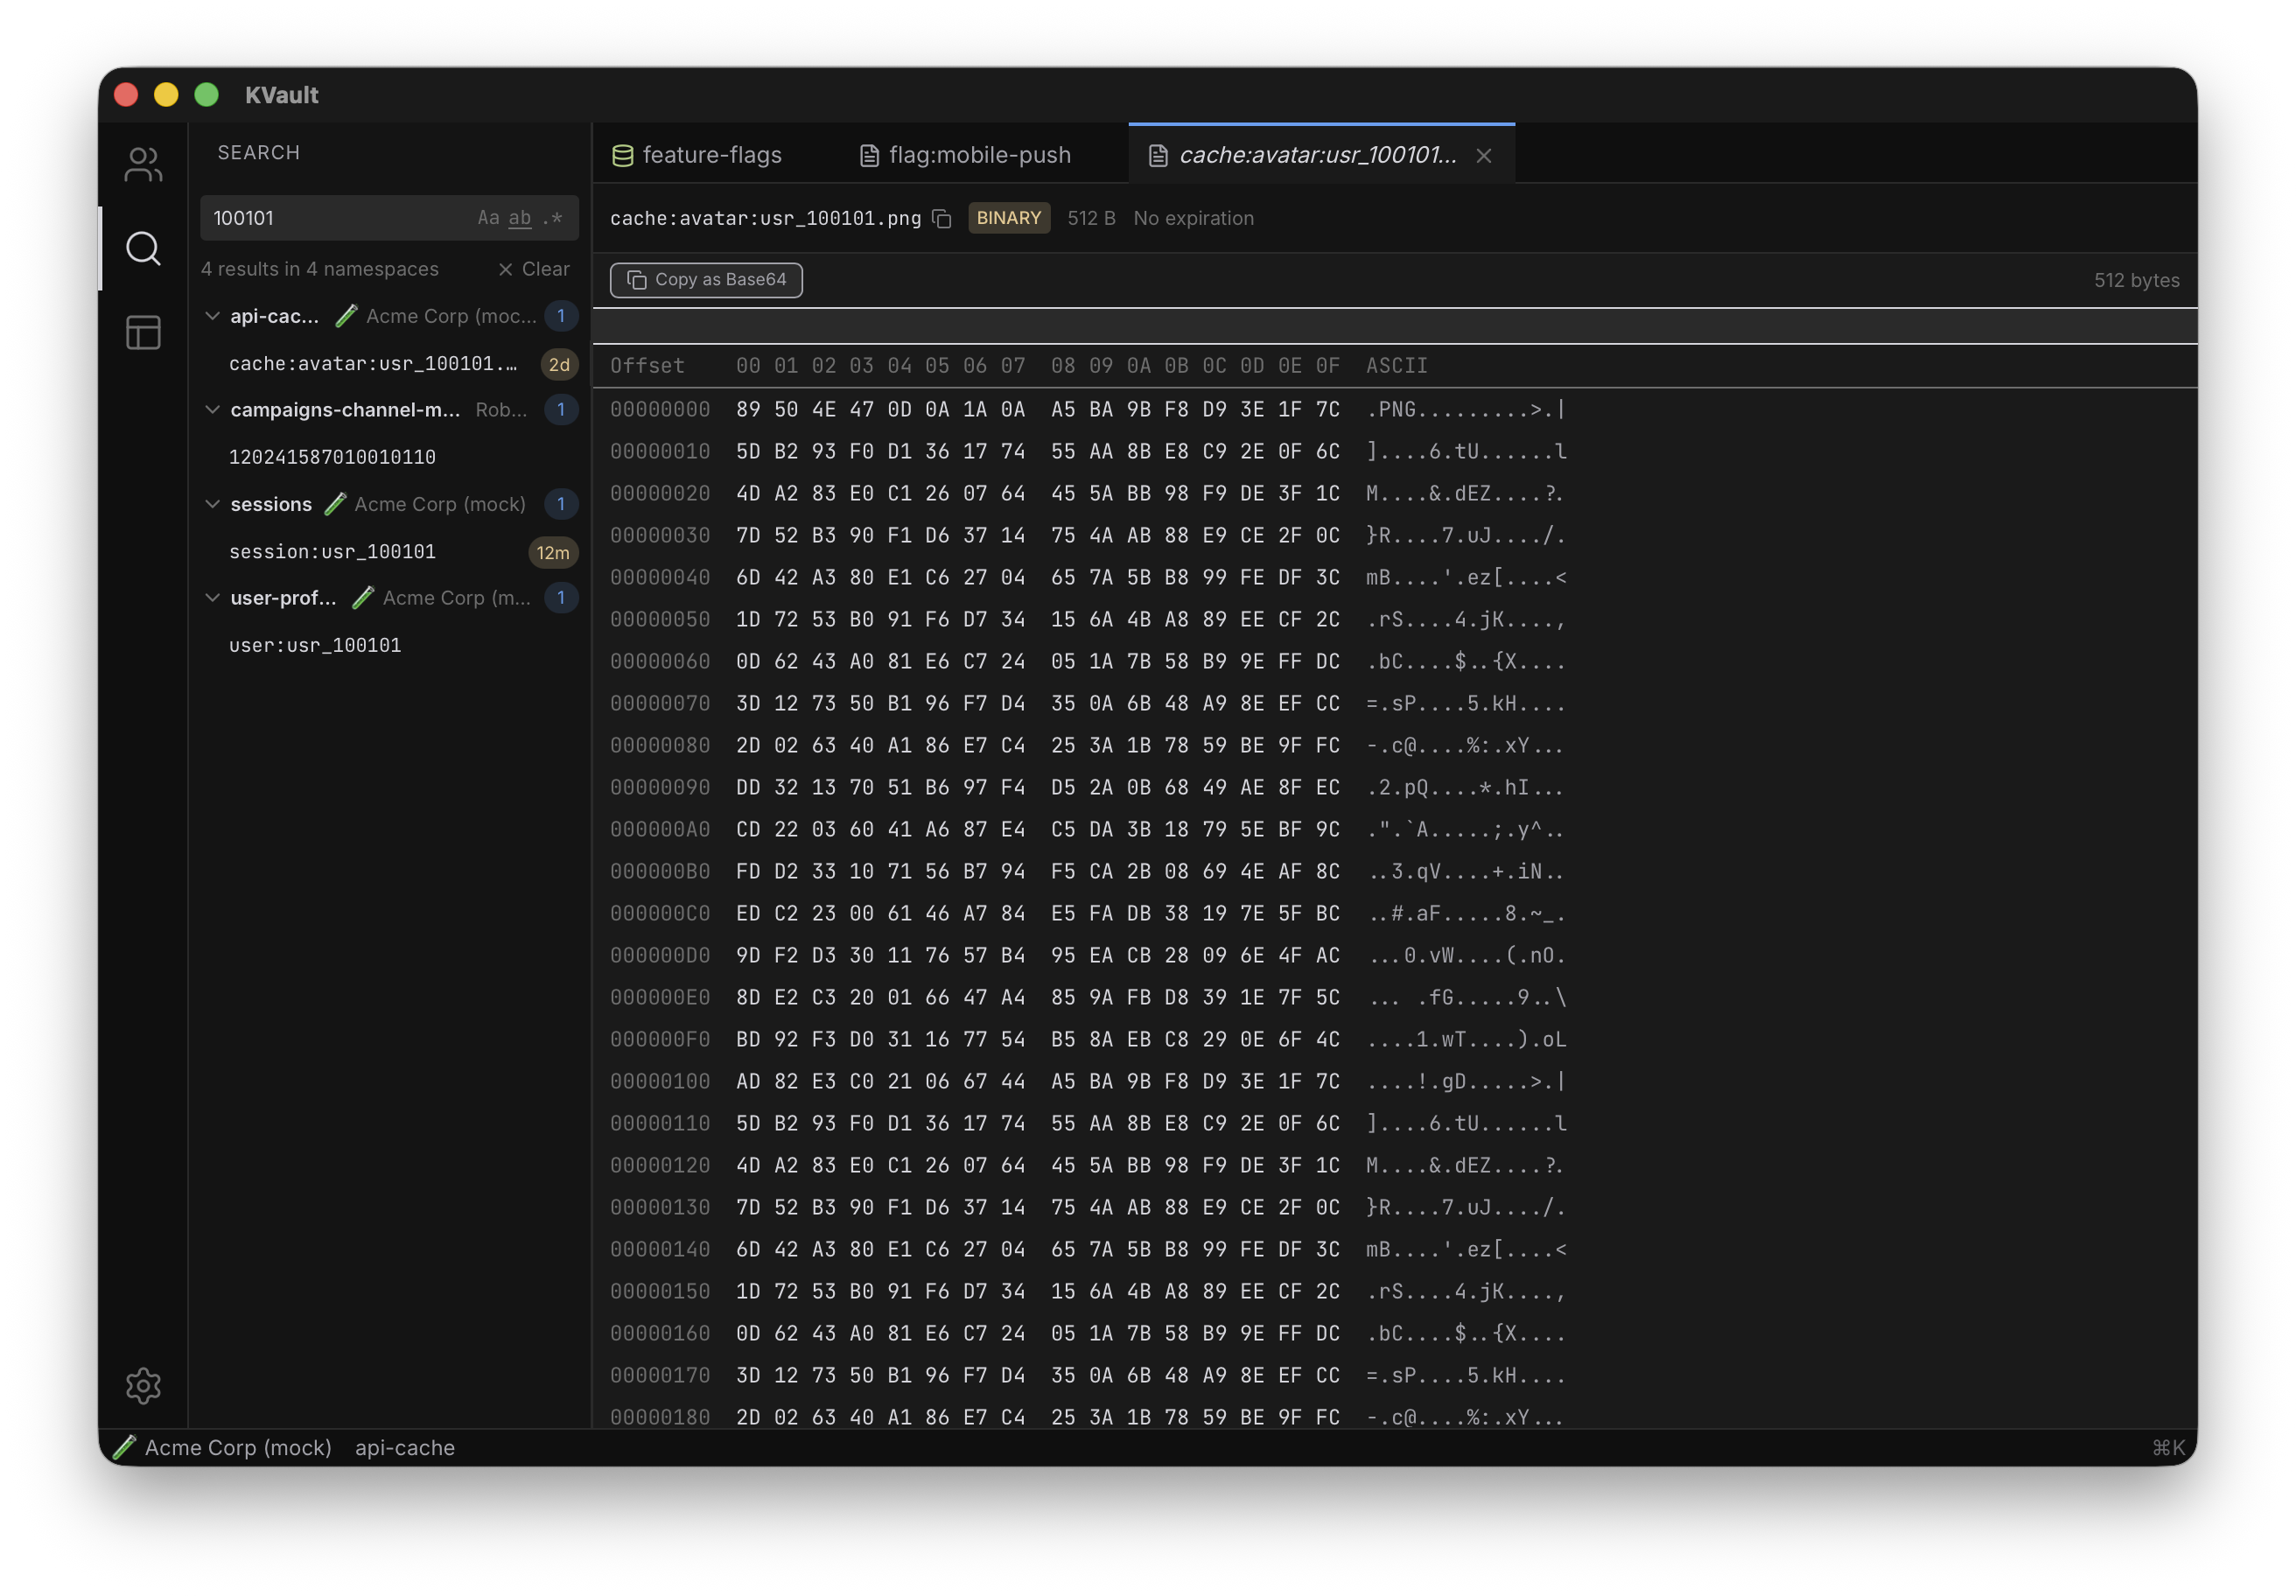Image resolution: width=2296 pixels, height=1596 pixels.
Task: Toggle whole-word matching with ab
Action: 519,217
